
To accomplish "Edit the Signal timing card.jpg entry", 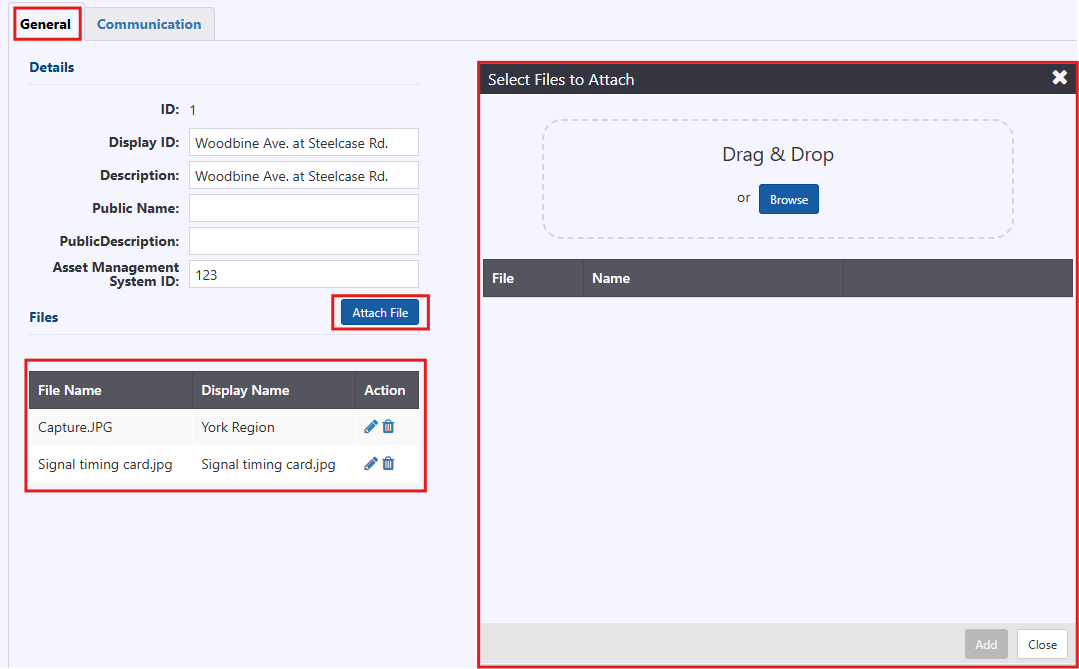I will pos(371,464).
